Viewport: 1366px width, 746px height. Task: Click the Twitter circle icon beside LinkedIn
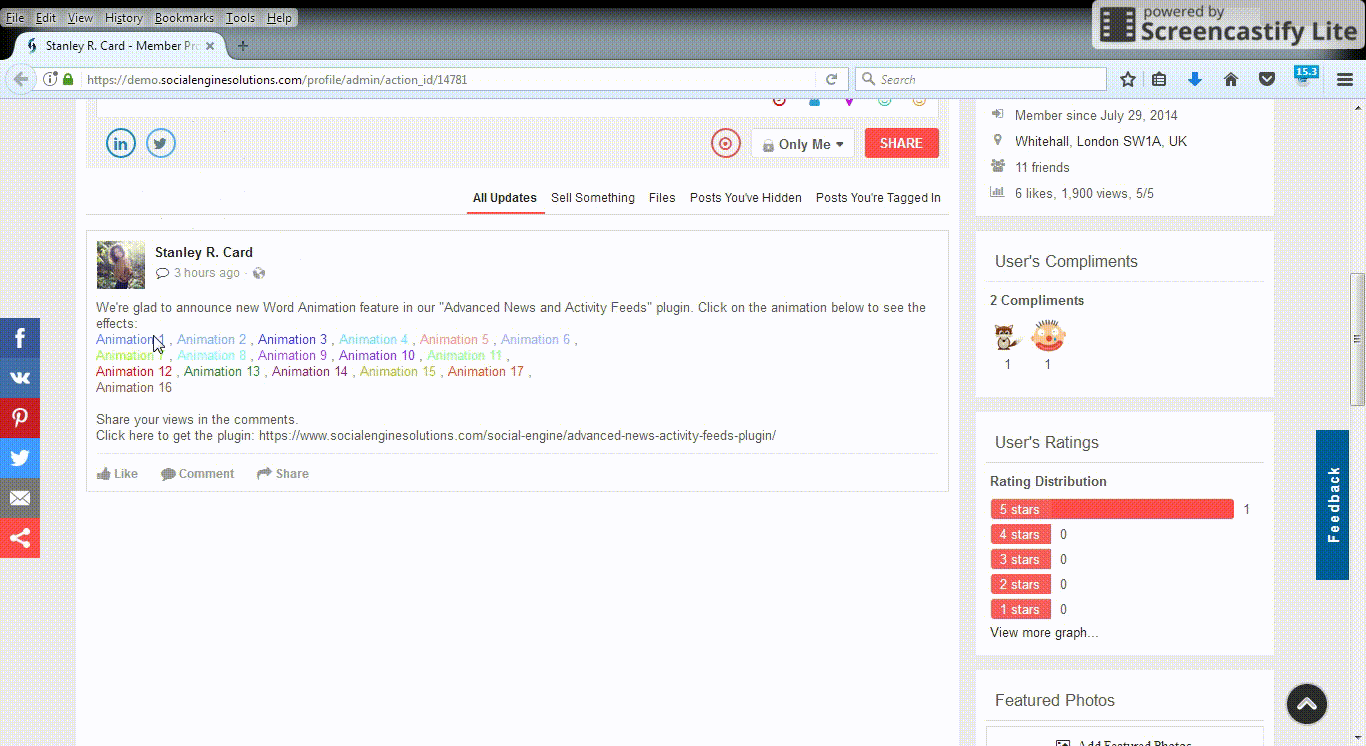tap(161, 143)
